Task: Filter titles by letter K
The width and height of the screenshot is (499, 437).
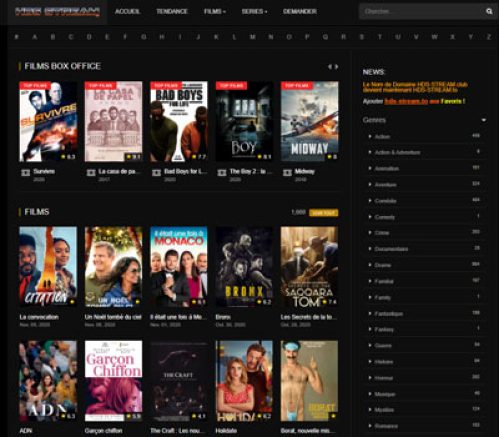Action: [216, 37]
